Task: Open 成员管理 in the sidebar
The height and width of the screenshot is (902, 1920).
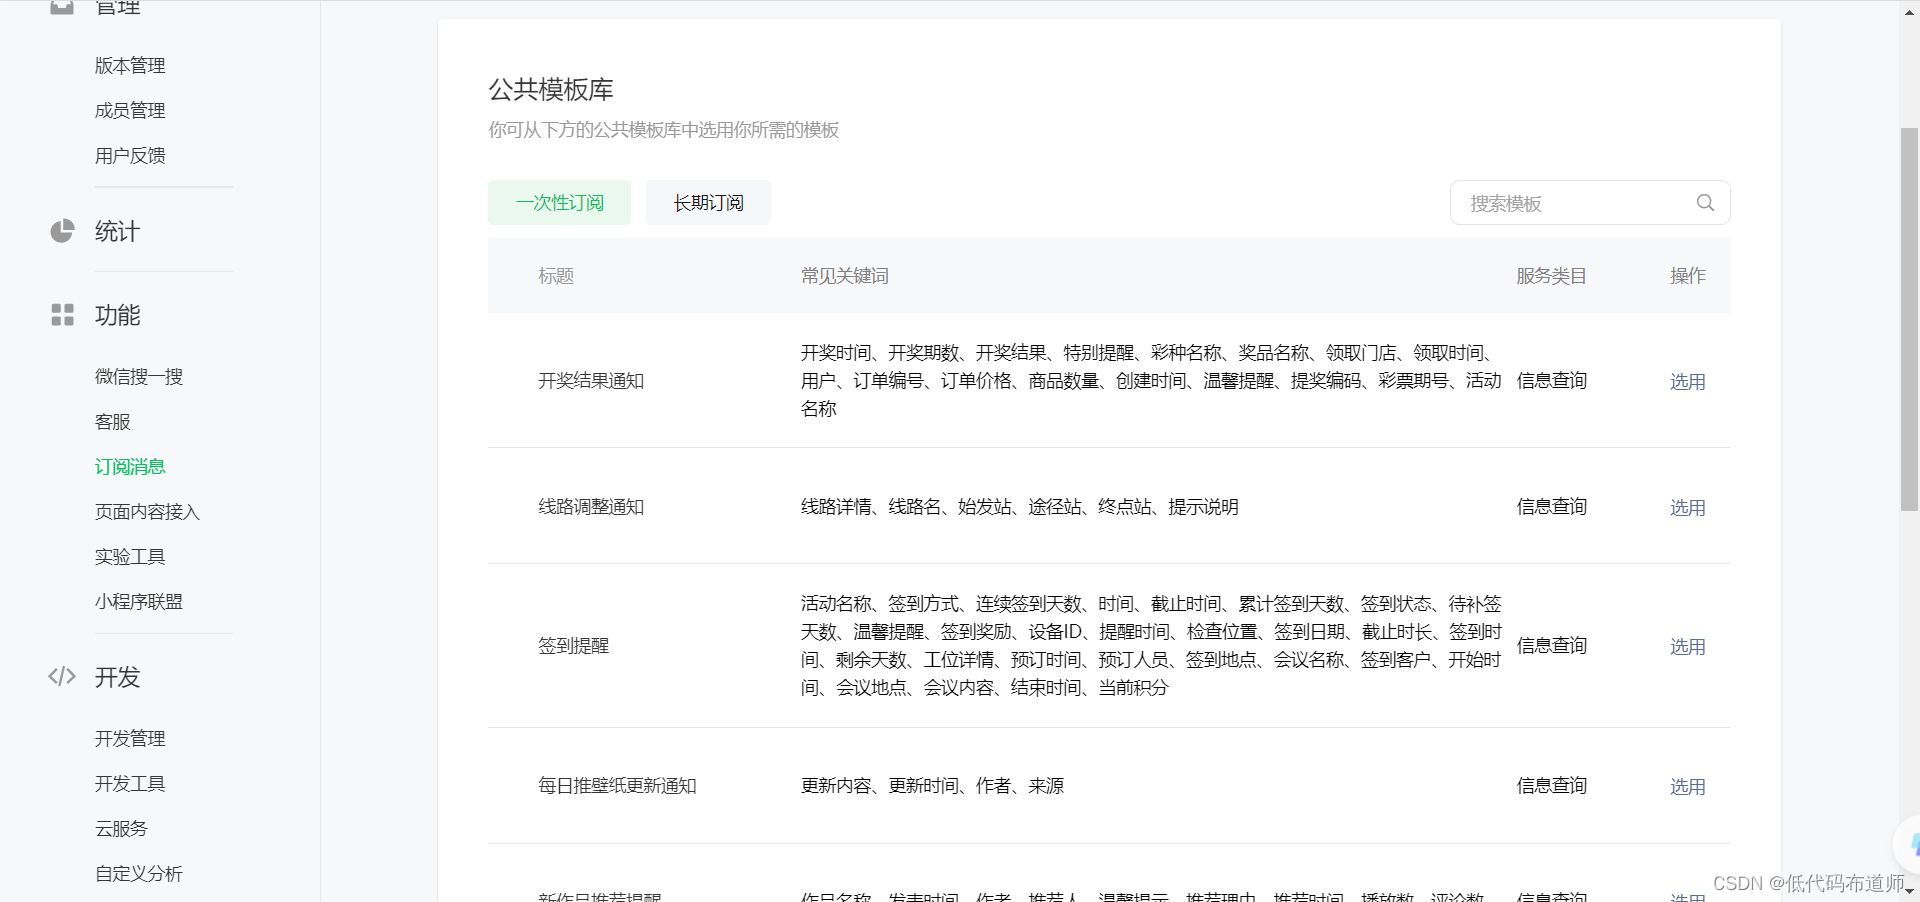Action: coord(130,111)
